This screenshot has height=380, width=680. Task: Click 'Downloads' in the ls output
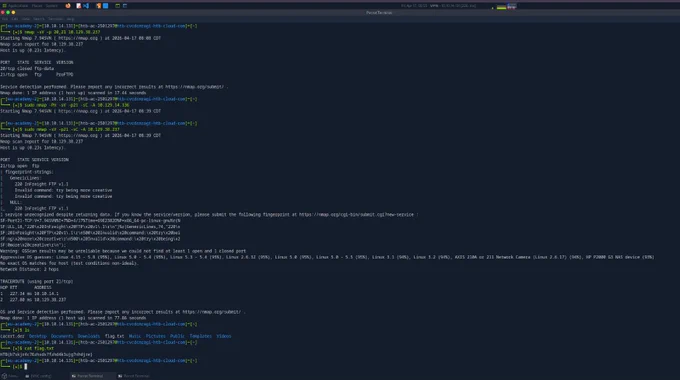point(88,336)
